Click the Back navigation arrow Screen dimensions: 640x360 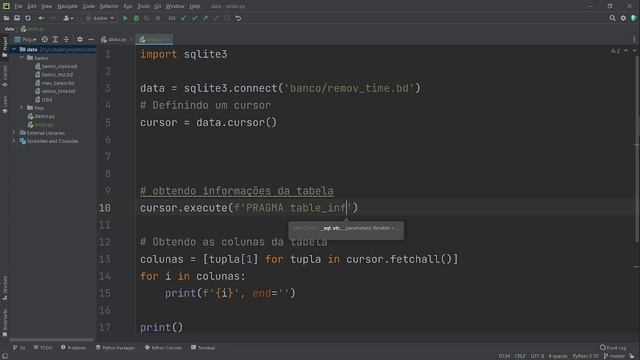pyautogui.click(x=41, y=18)
